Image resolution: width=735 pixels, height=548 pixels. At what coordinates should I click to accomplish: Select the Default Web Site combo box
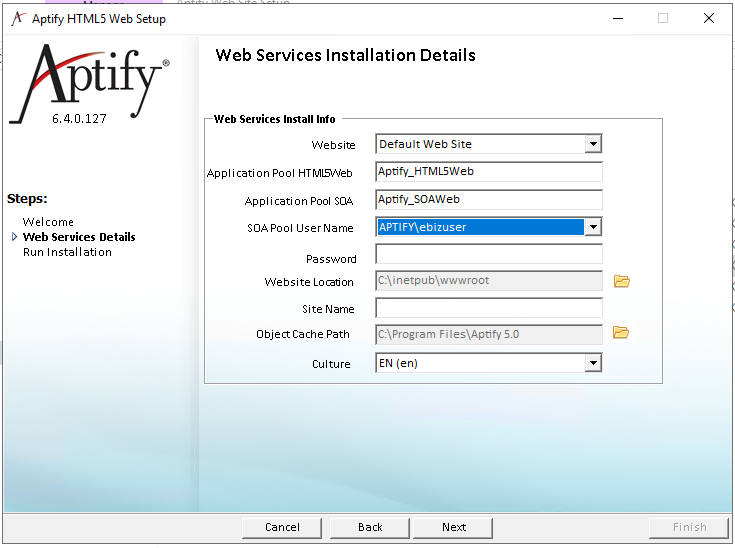click(488, 144)
